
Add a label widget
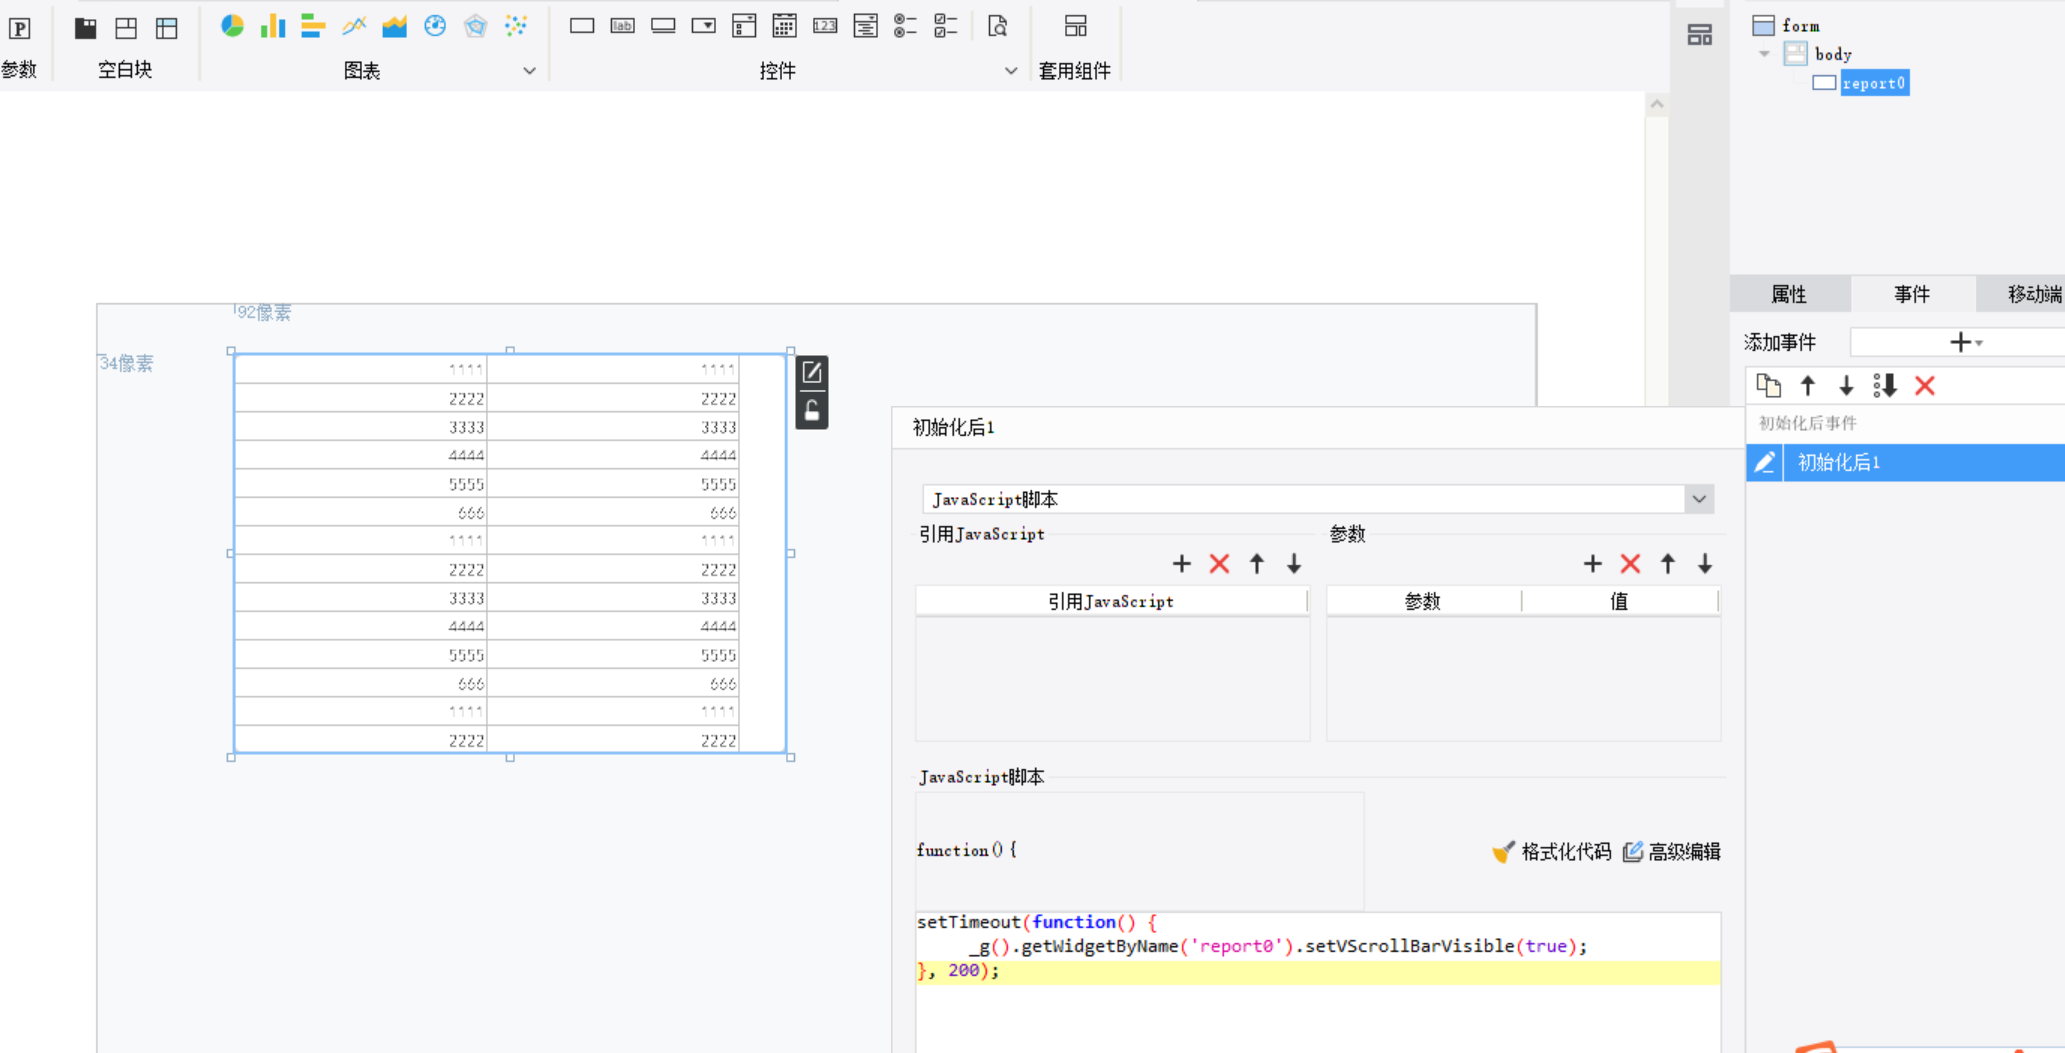click(622, 26)
